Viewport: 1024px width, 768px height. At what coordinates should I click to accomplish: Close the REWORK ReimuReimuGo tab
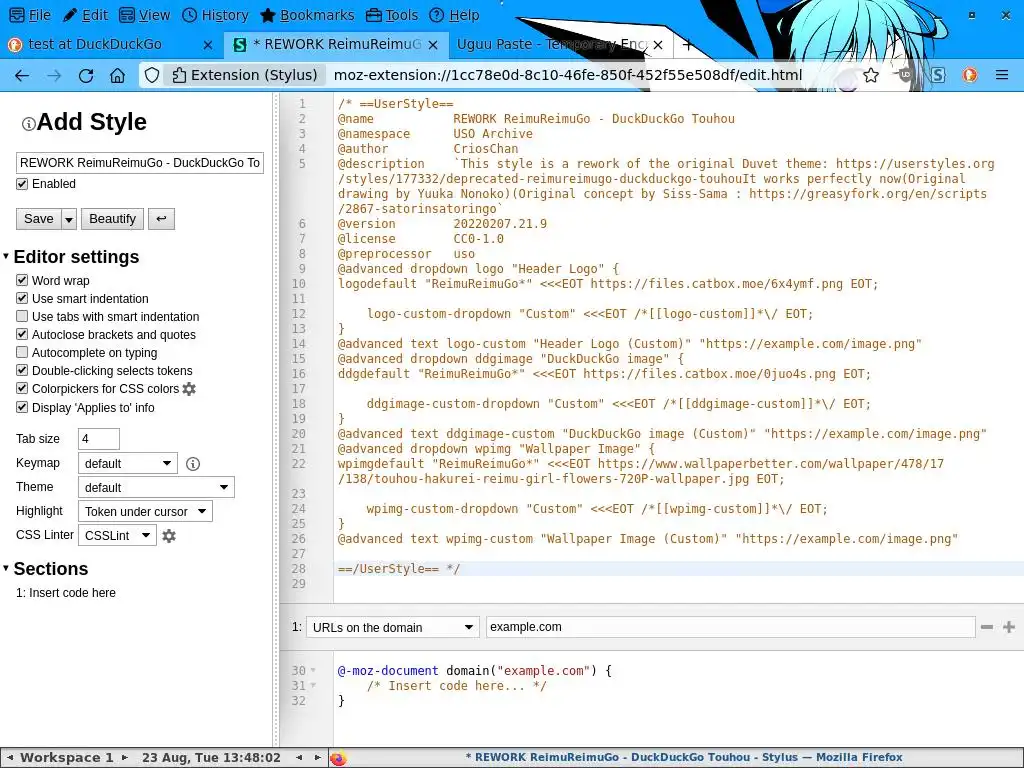(x=433, y=44)
